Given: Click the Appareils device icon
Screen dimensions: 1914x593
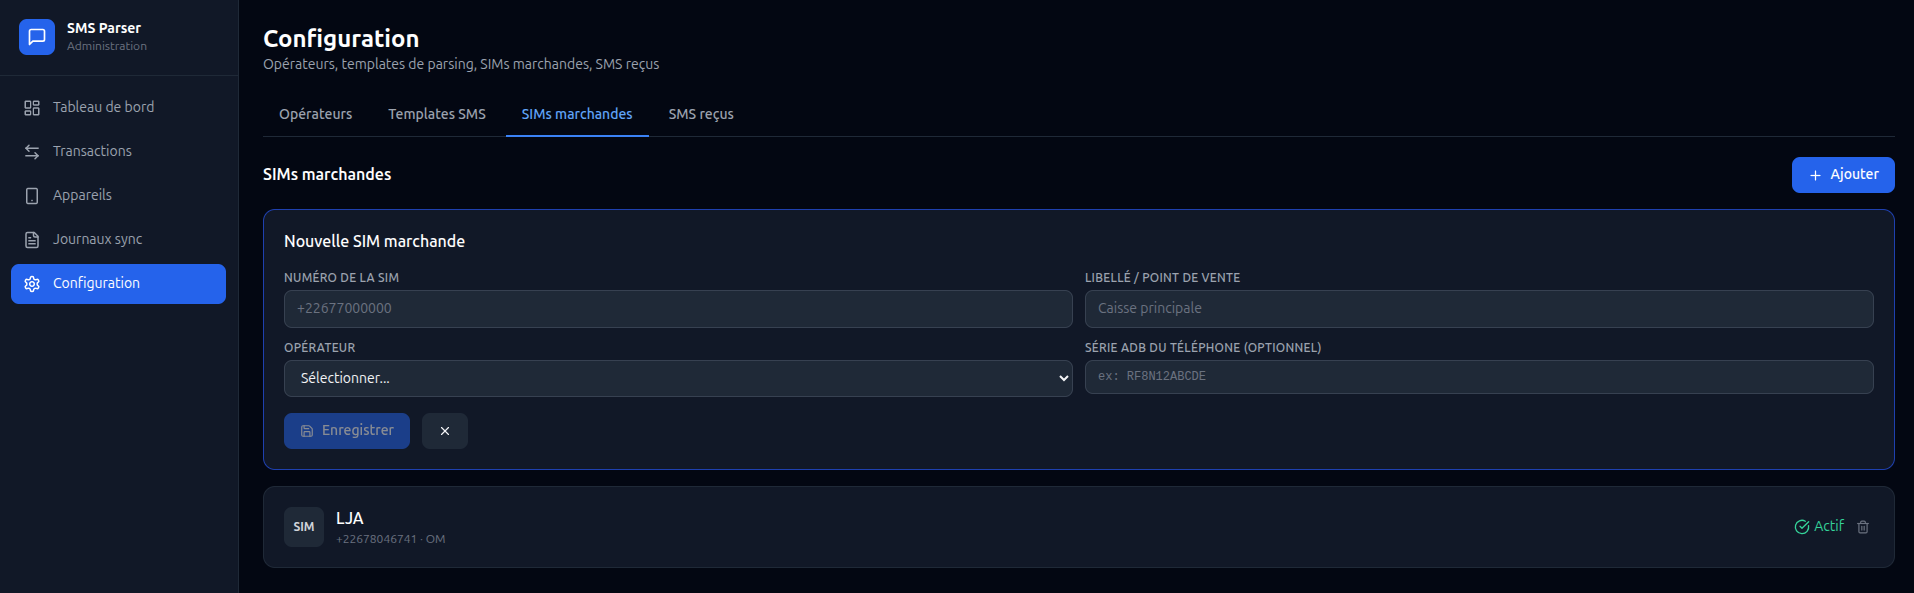Looking at the screenshot, I should point(32,196).
